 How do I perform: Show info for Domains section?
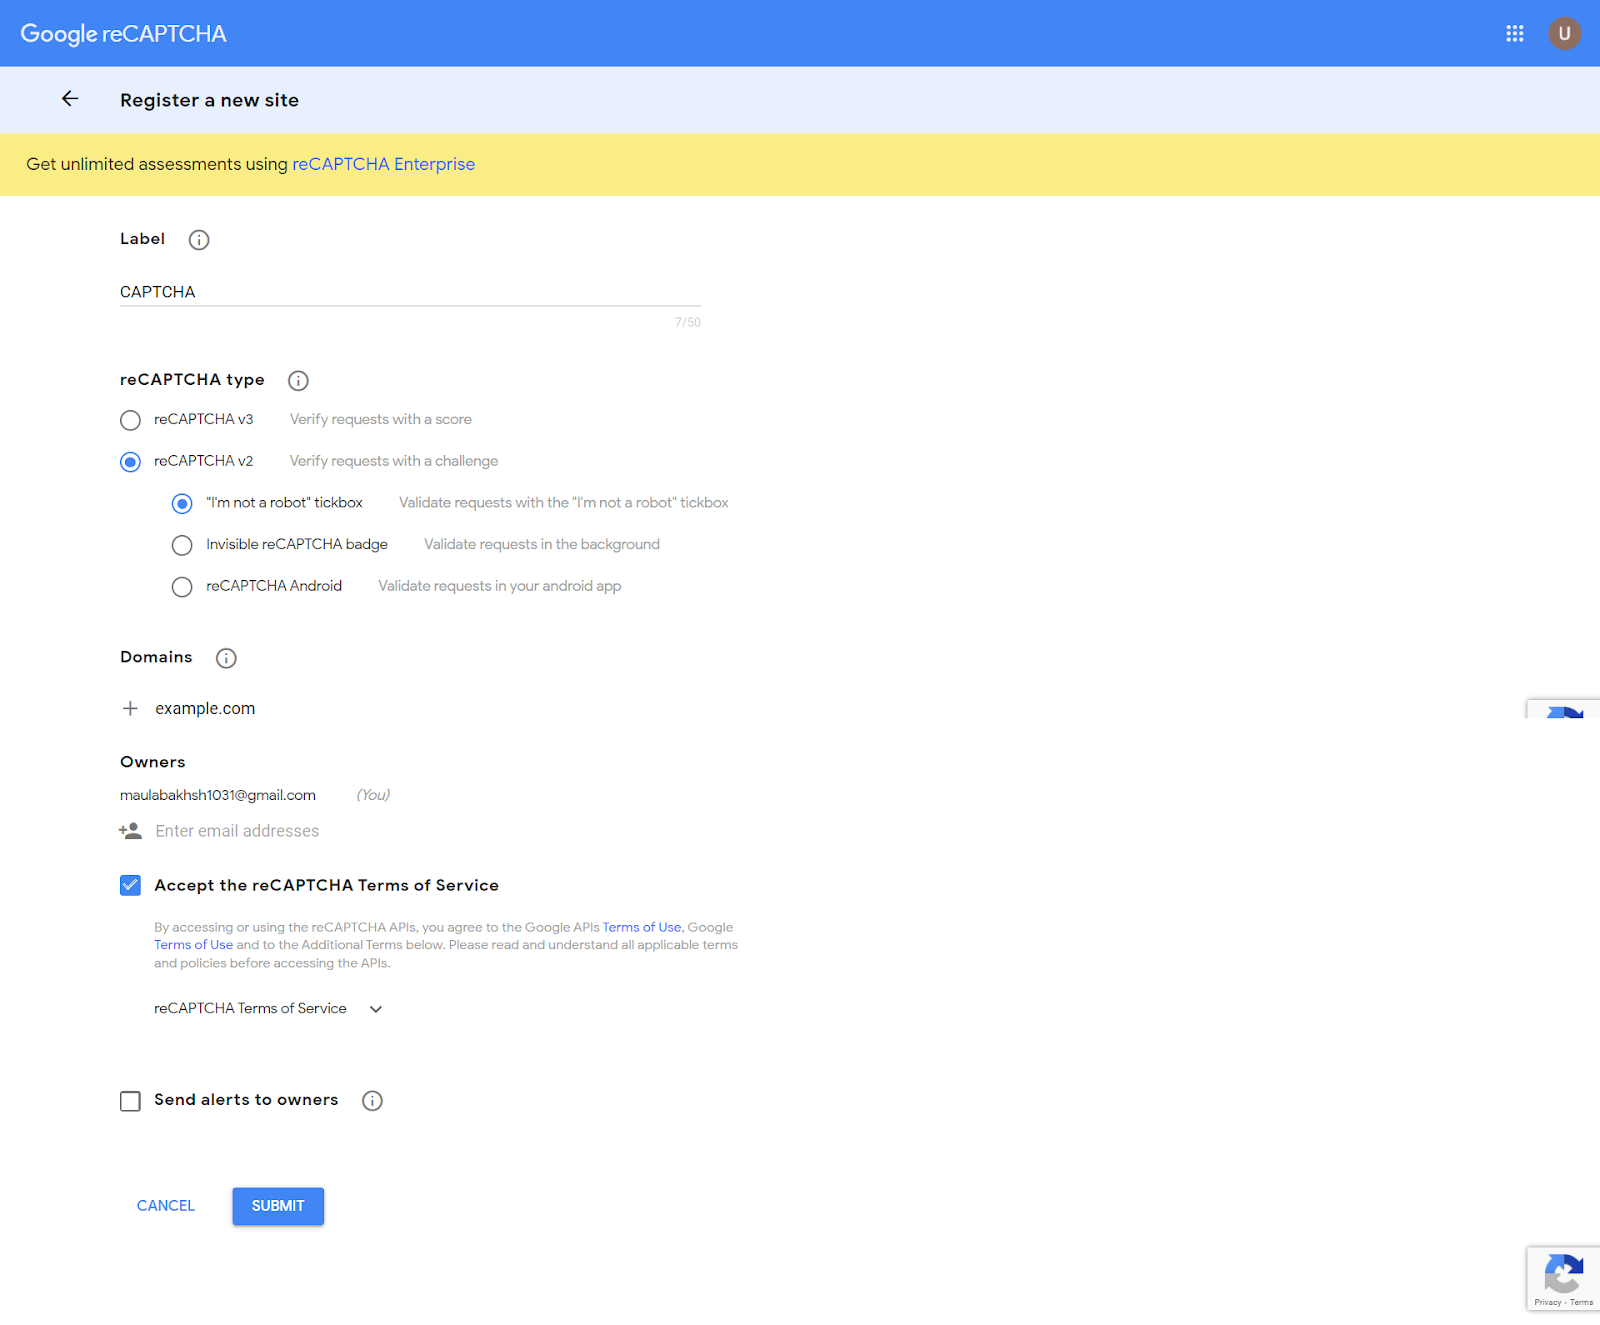click(x=226, y=658)
